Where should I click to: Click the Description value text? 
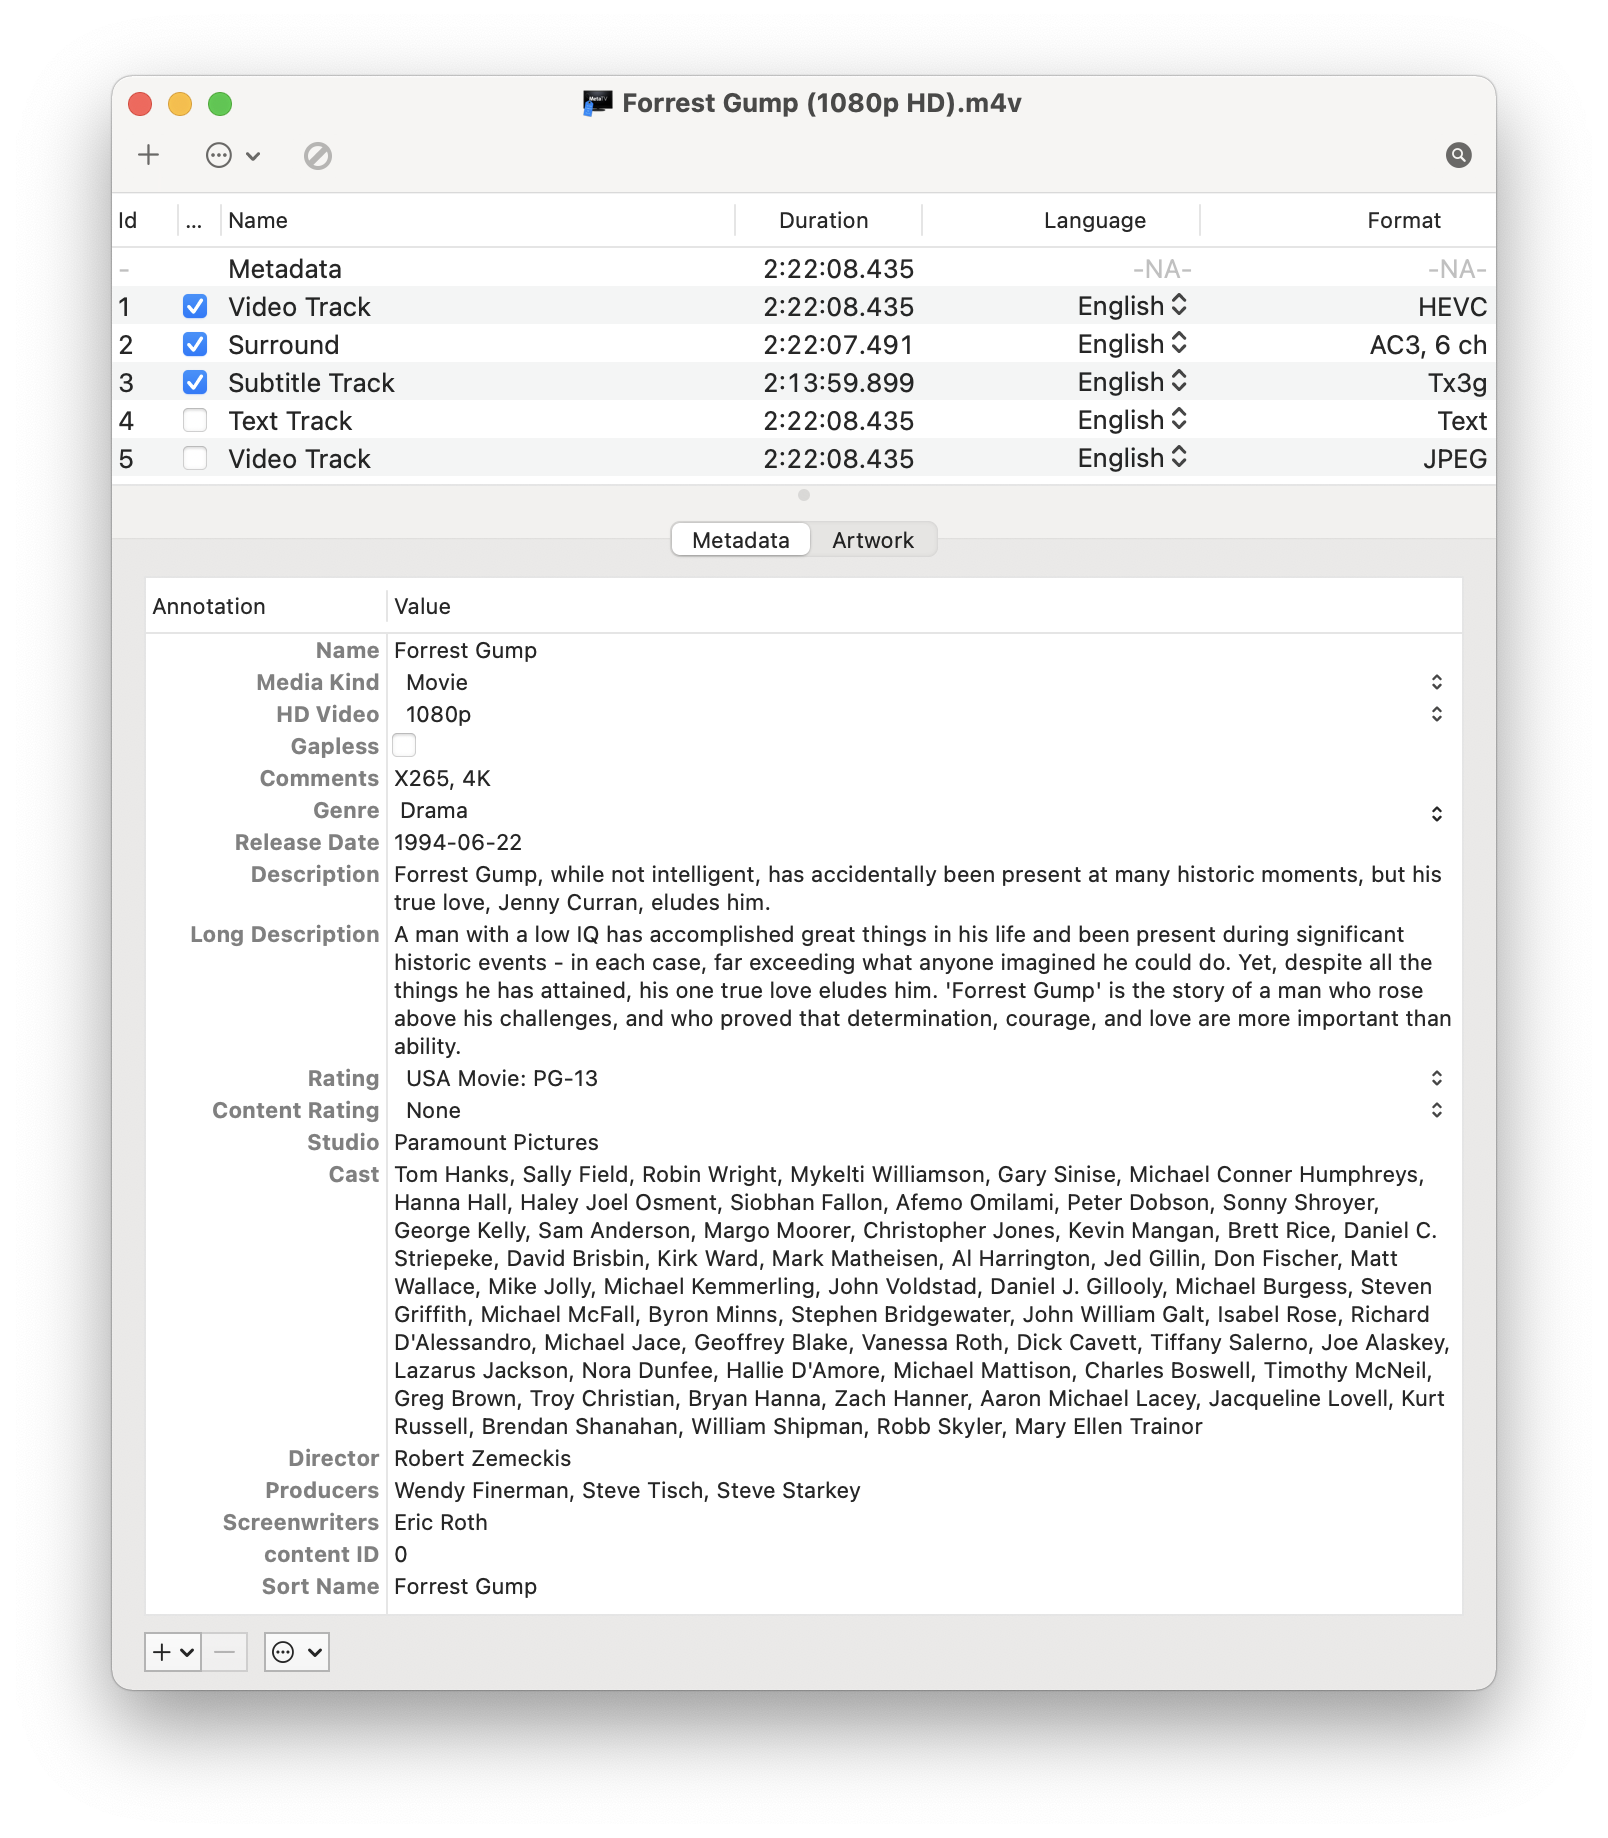tap(918, 888)
